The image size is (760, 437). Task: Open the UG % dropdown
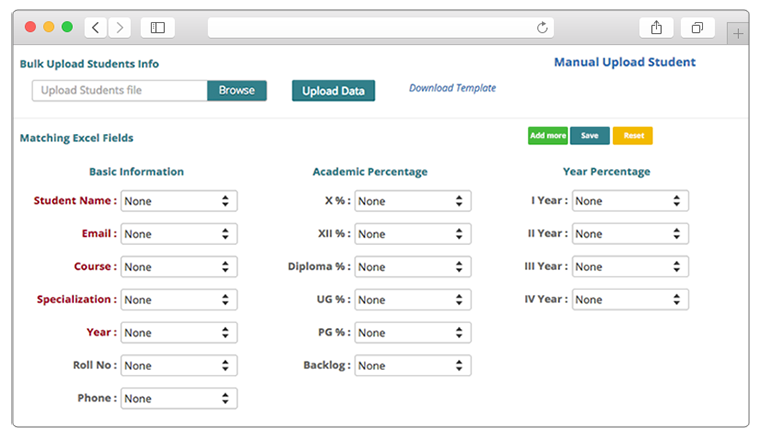[x=412, y=300]
